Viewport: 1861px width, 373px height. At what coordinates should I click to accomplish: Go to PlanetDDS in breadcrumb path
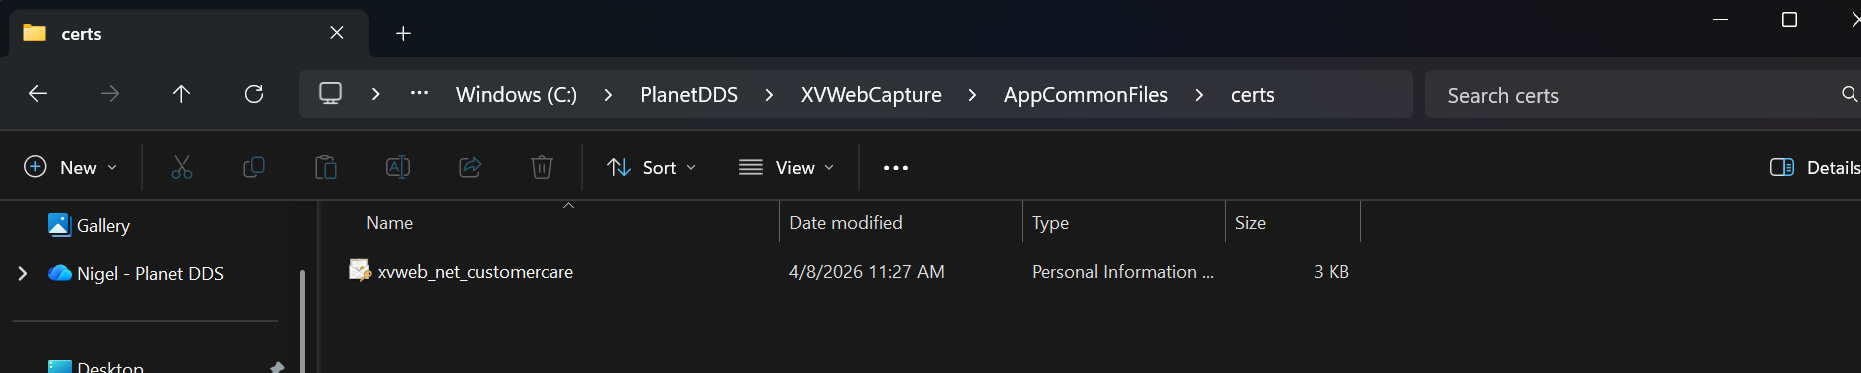(689, 95)
